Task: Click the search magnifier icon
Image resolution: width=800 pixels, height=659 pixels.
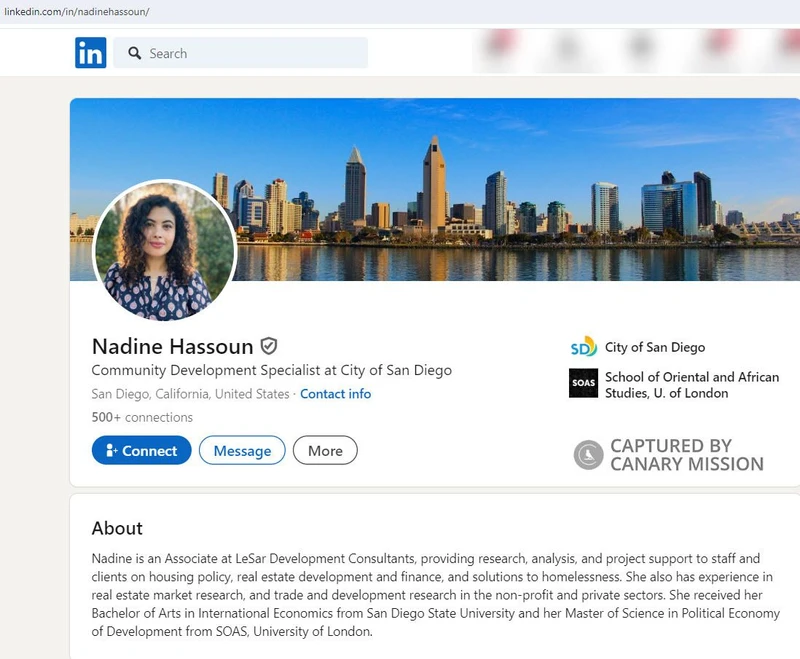Action: point(135,53)
